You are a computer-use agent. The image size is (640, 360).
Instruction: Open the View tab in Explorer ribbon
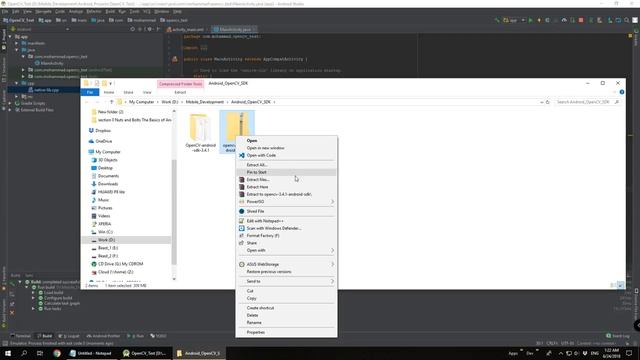147,93
